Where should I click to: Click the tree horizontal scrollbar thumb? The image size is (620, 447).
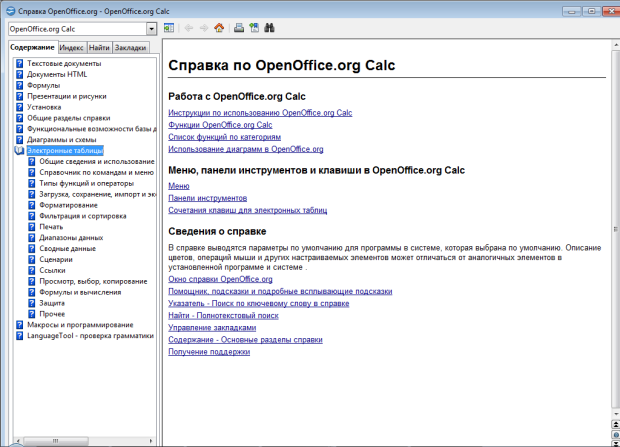tap(56, 441)
